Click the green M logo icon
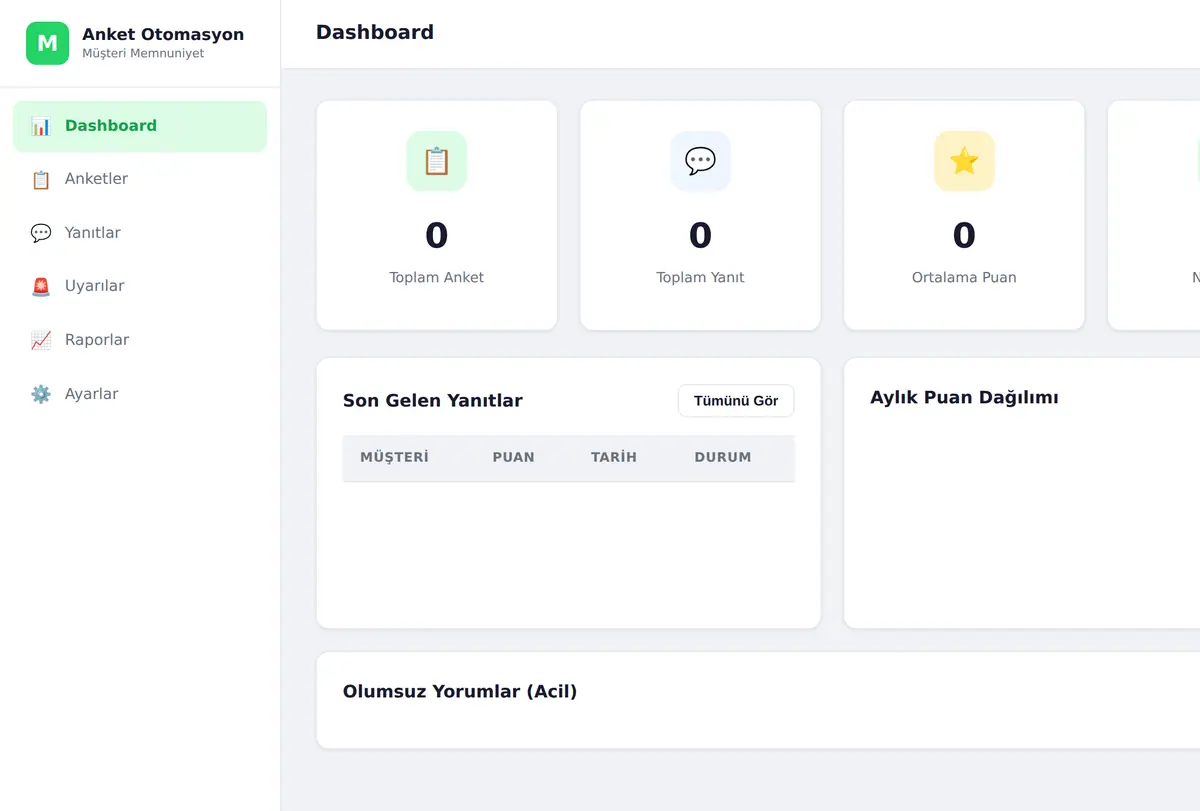The width and height of the screenshot is (1200, 811). pos(47,43)
